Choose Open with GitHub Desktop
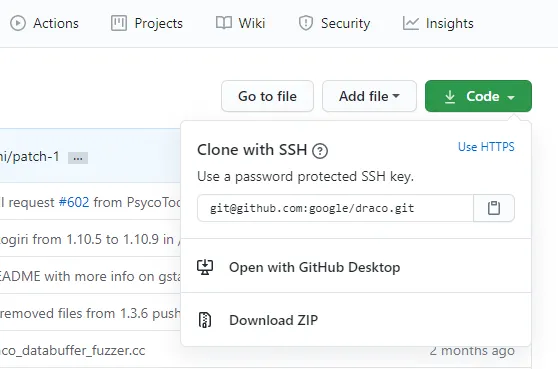558x369 pixels. pos(356,267)
